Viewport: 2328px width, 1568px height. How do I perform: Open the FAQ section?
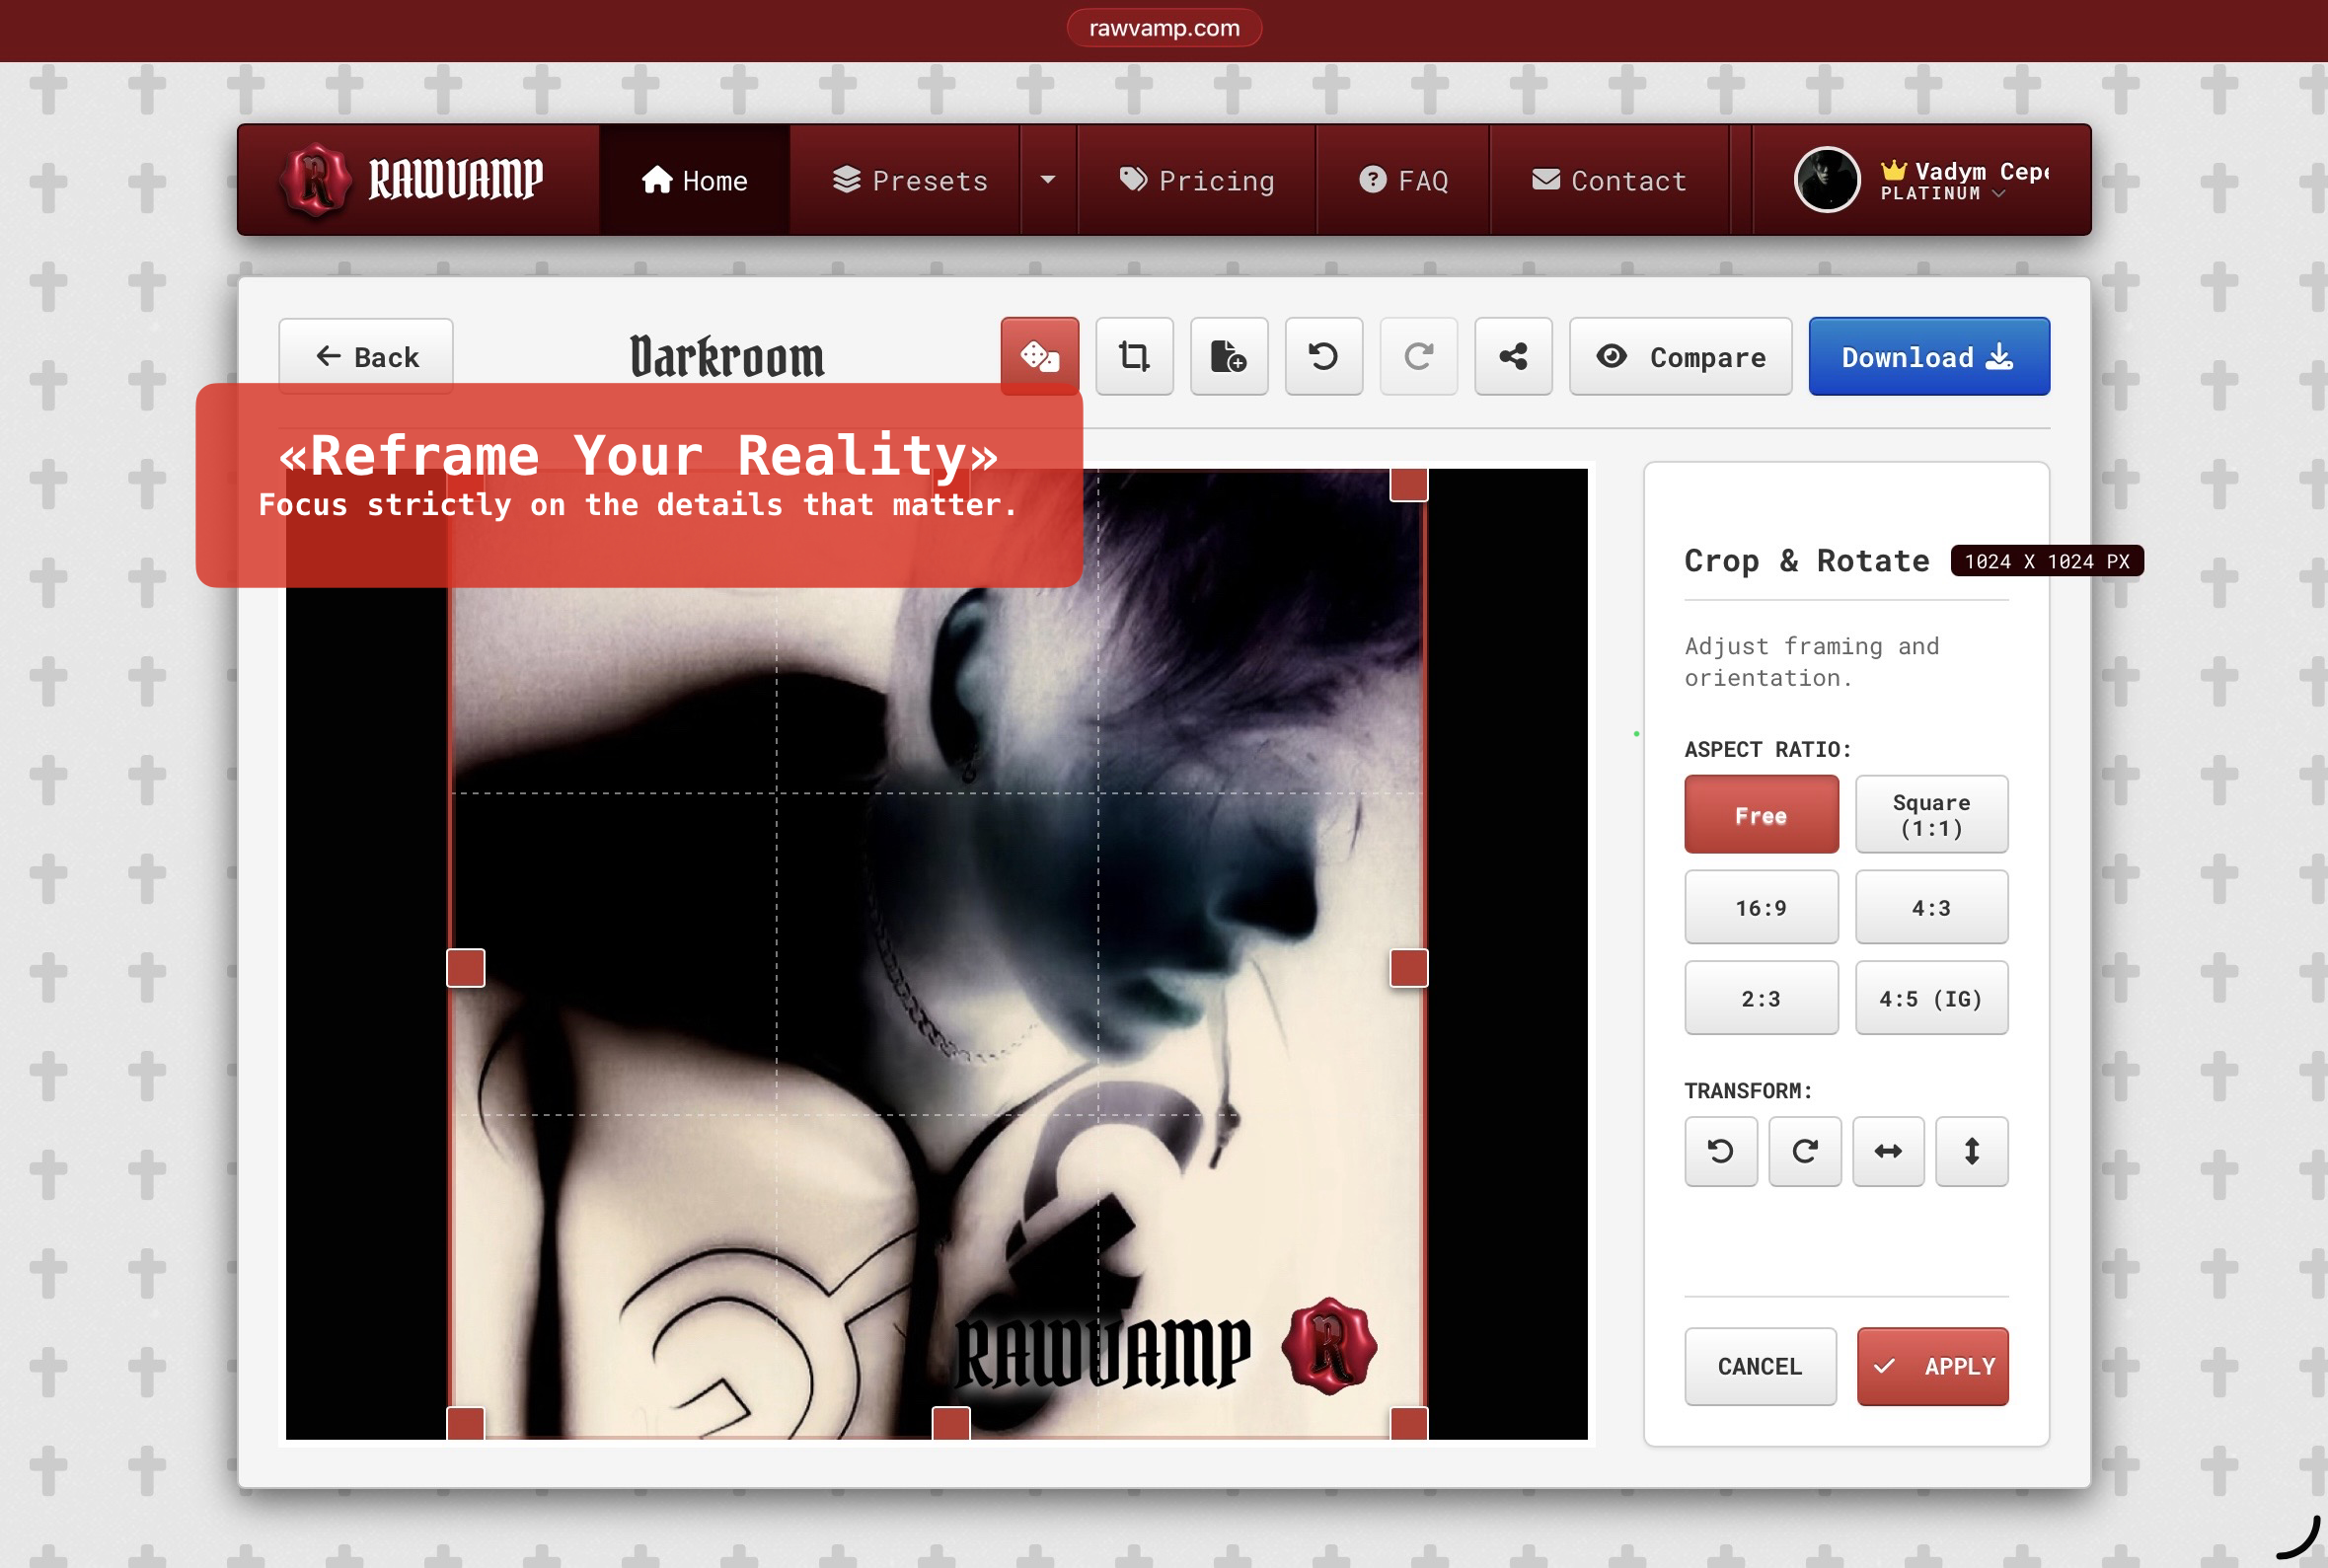pos(1402,180)
